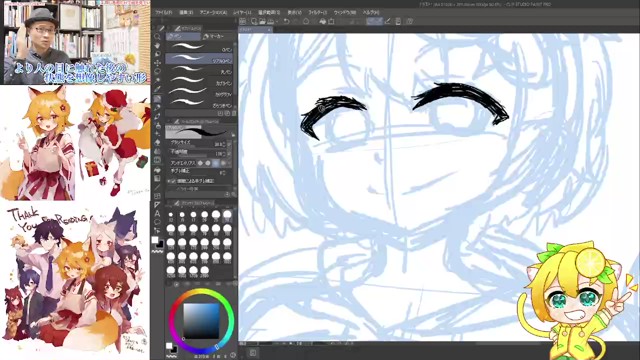Open the Brush Size palette menu button
This screenshot has height=360, width=640.
pyautogui.click(x=169, y=203)
